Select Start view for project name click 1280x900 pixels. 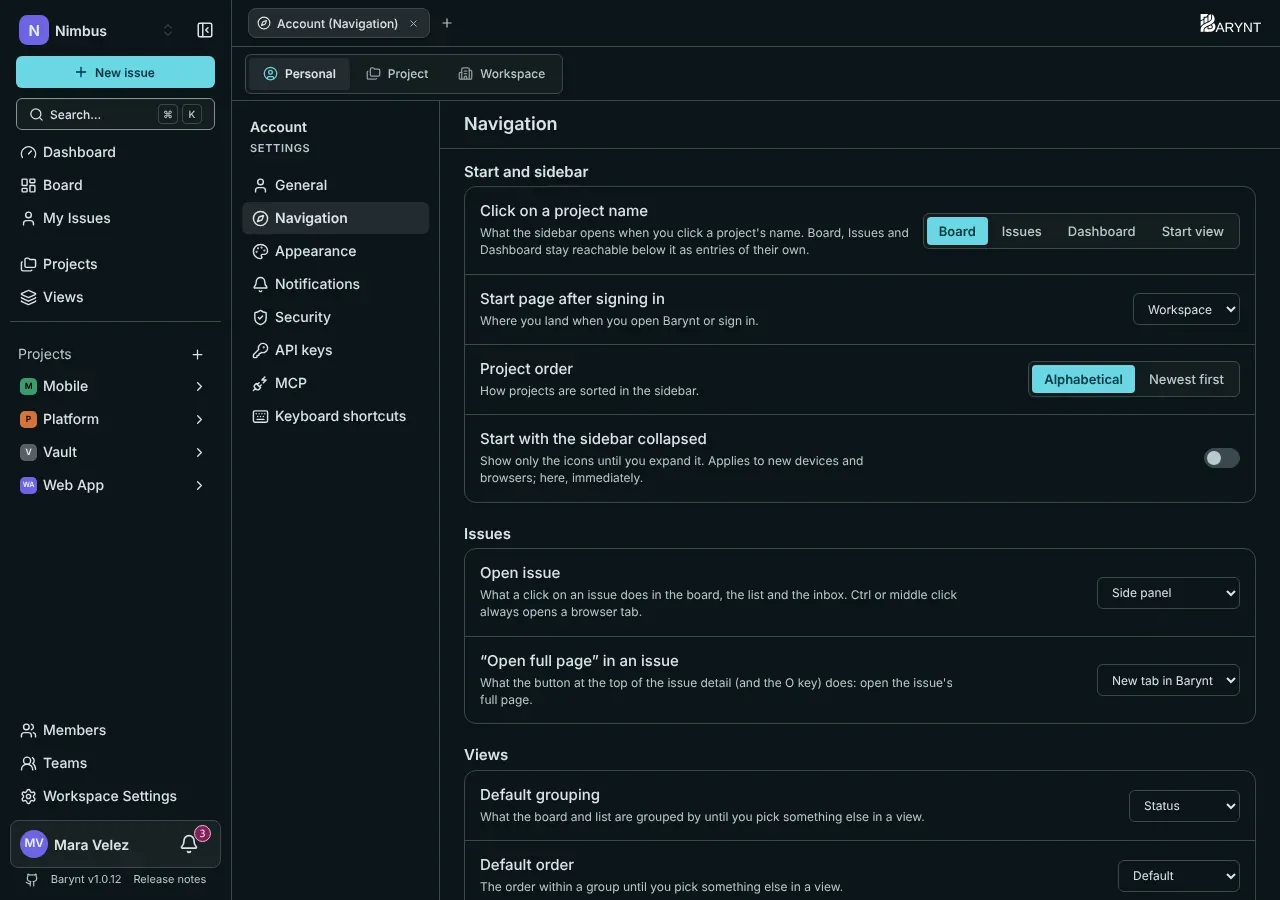click(1192, 231)
